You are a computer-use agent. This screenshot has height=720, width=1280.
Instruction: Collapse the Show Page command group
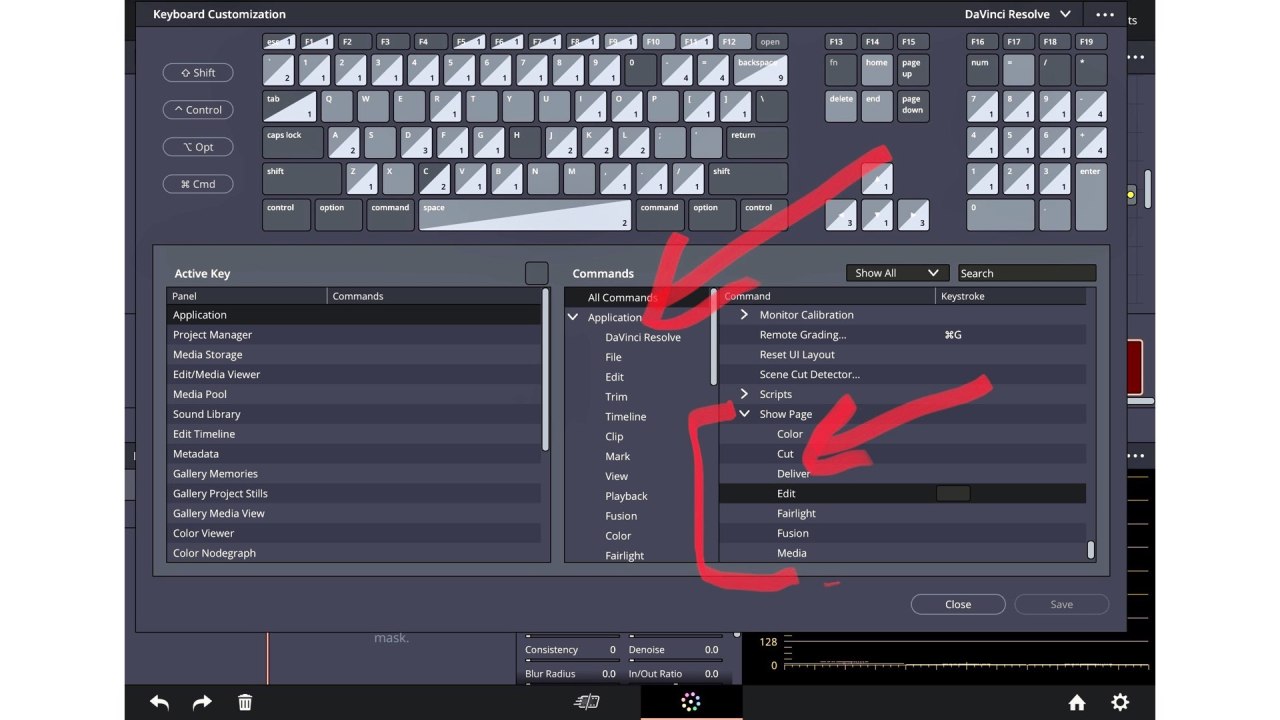click(744, 414)
